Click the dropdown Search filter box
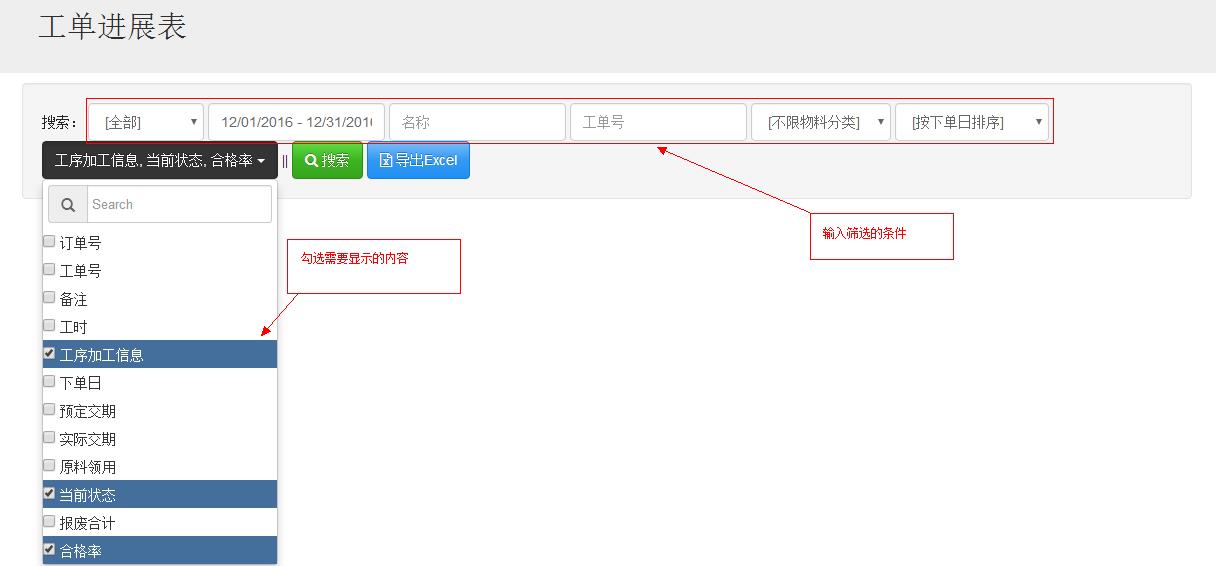This screenshot has width=1216, height=566. click(178, 204)
